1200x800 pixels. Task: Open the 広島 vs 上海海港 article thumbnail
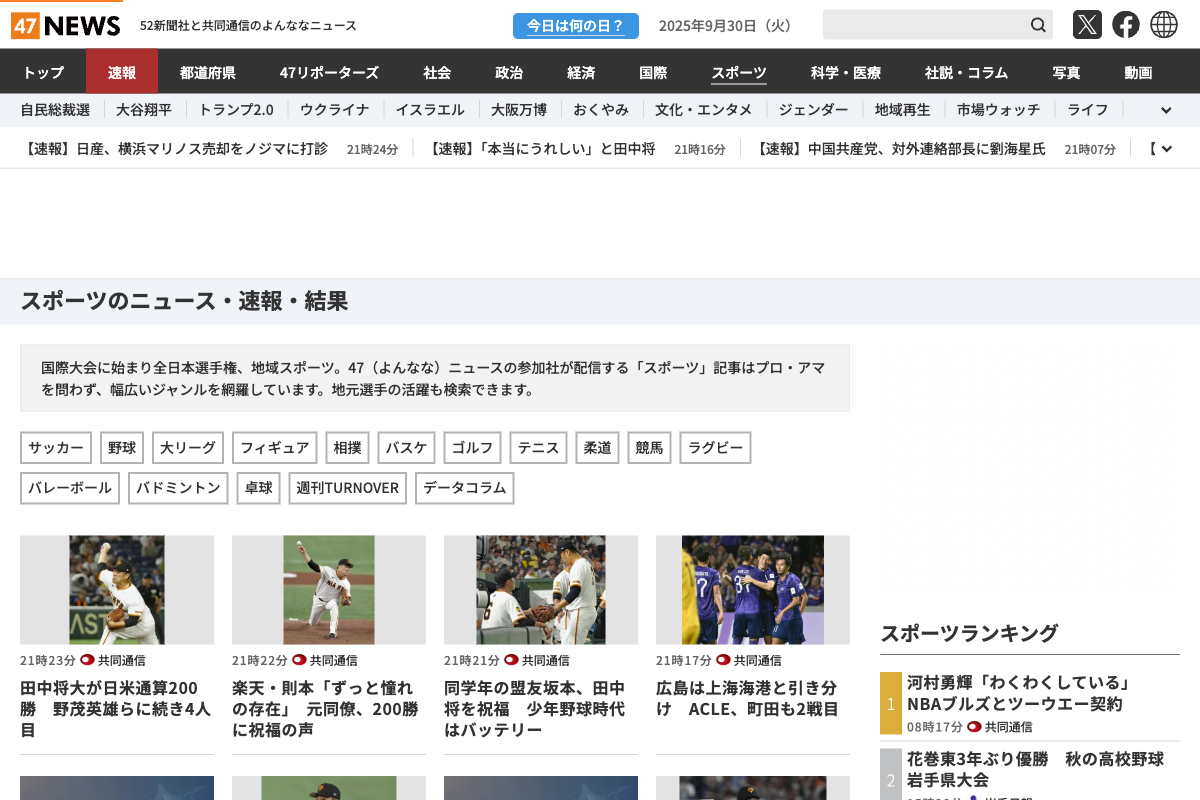point(753,590)
